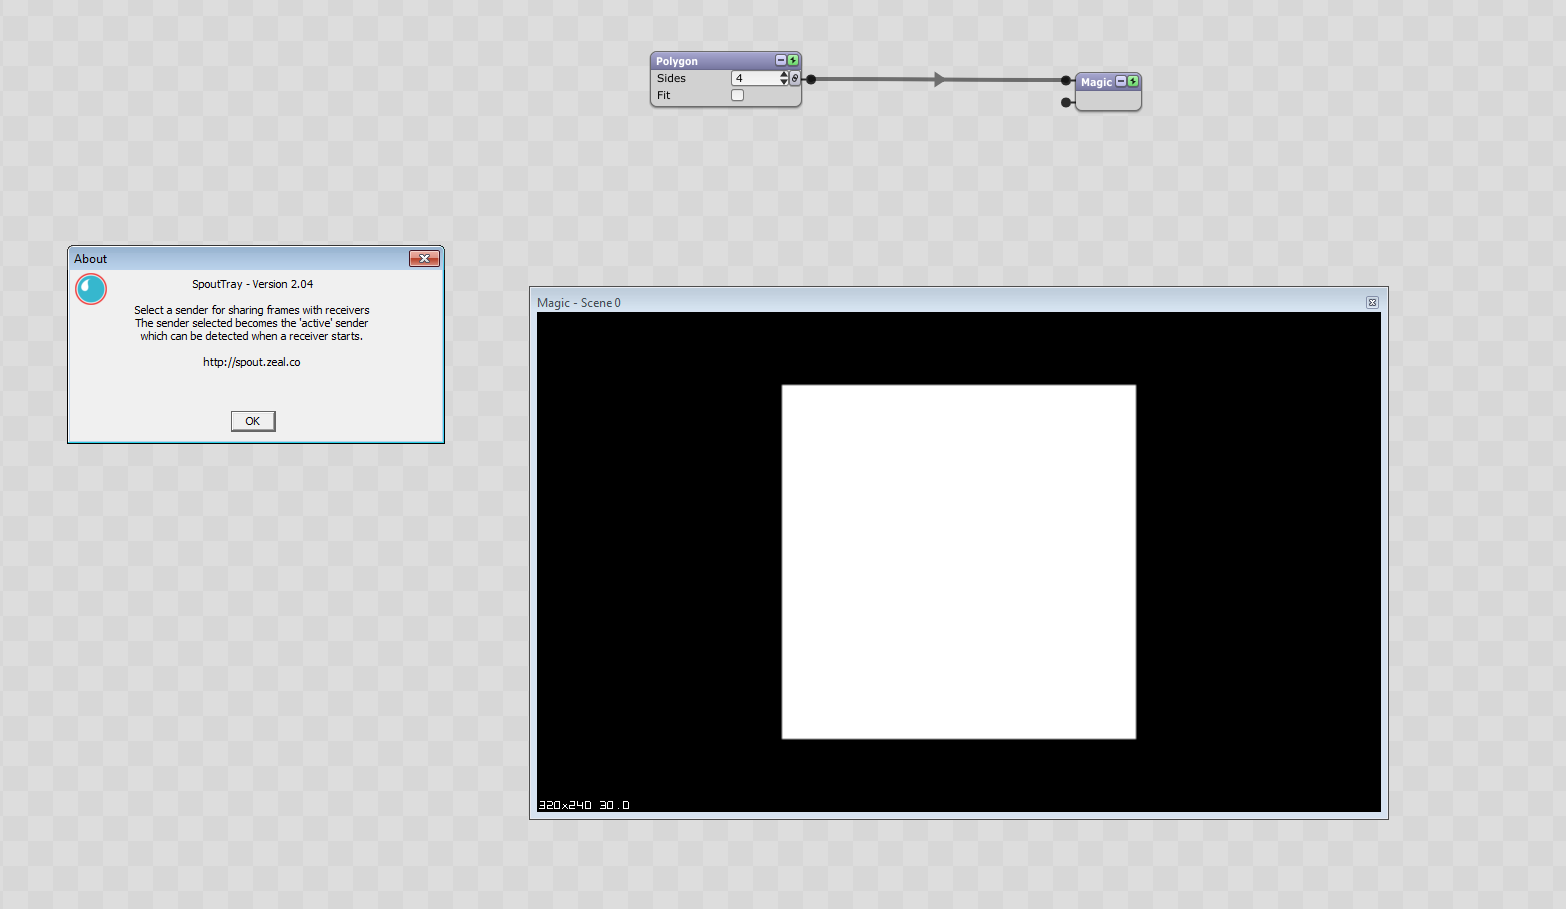Click 'The sender selected becomes the active' line
The image size is (1566, 909).
coord(252,323)
